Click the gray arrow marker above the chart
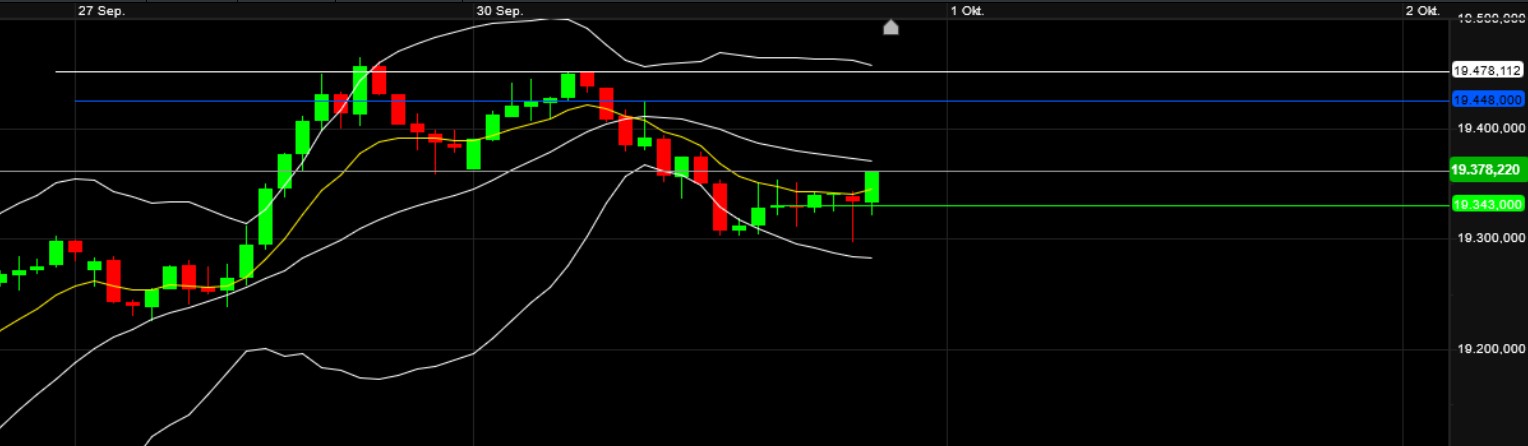Image resolution: width=1528 pixels, height=446 pixels. pos(891,27)
